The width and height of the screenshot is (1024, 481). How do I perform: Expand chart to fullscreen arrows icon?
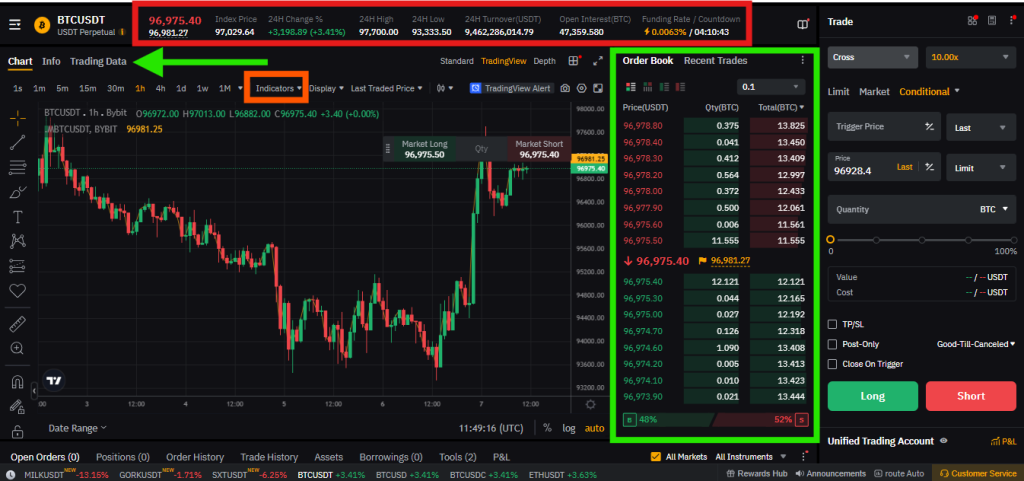click(x=598, y=61)
